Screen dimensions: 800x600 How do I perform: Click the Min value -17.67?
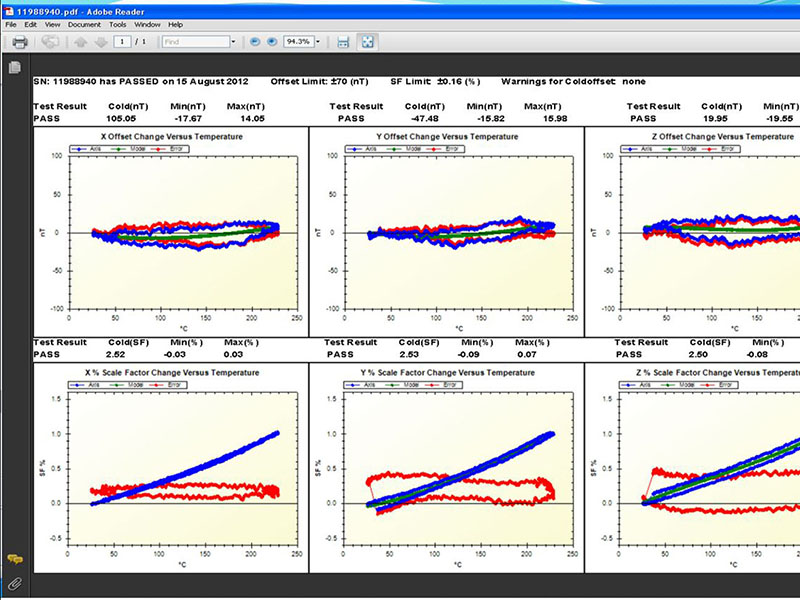pos(186,119)
